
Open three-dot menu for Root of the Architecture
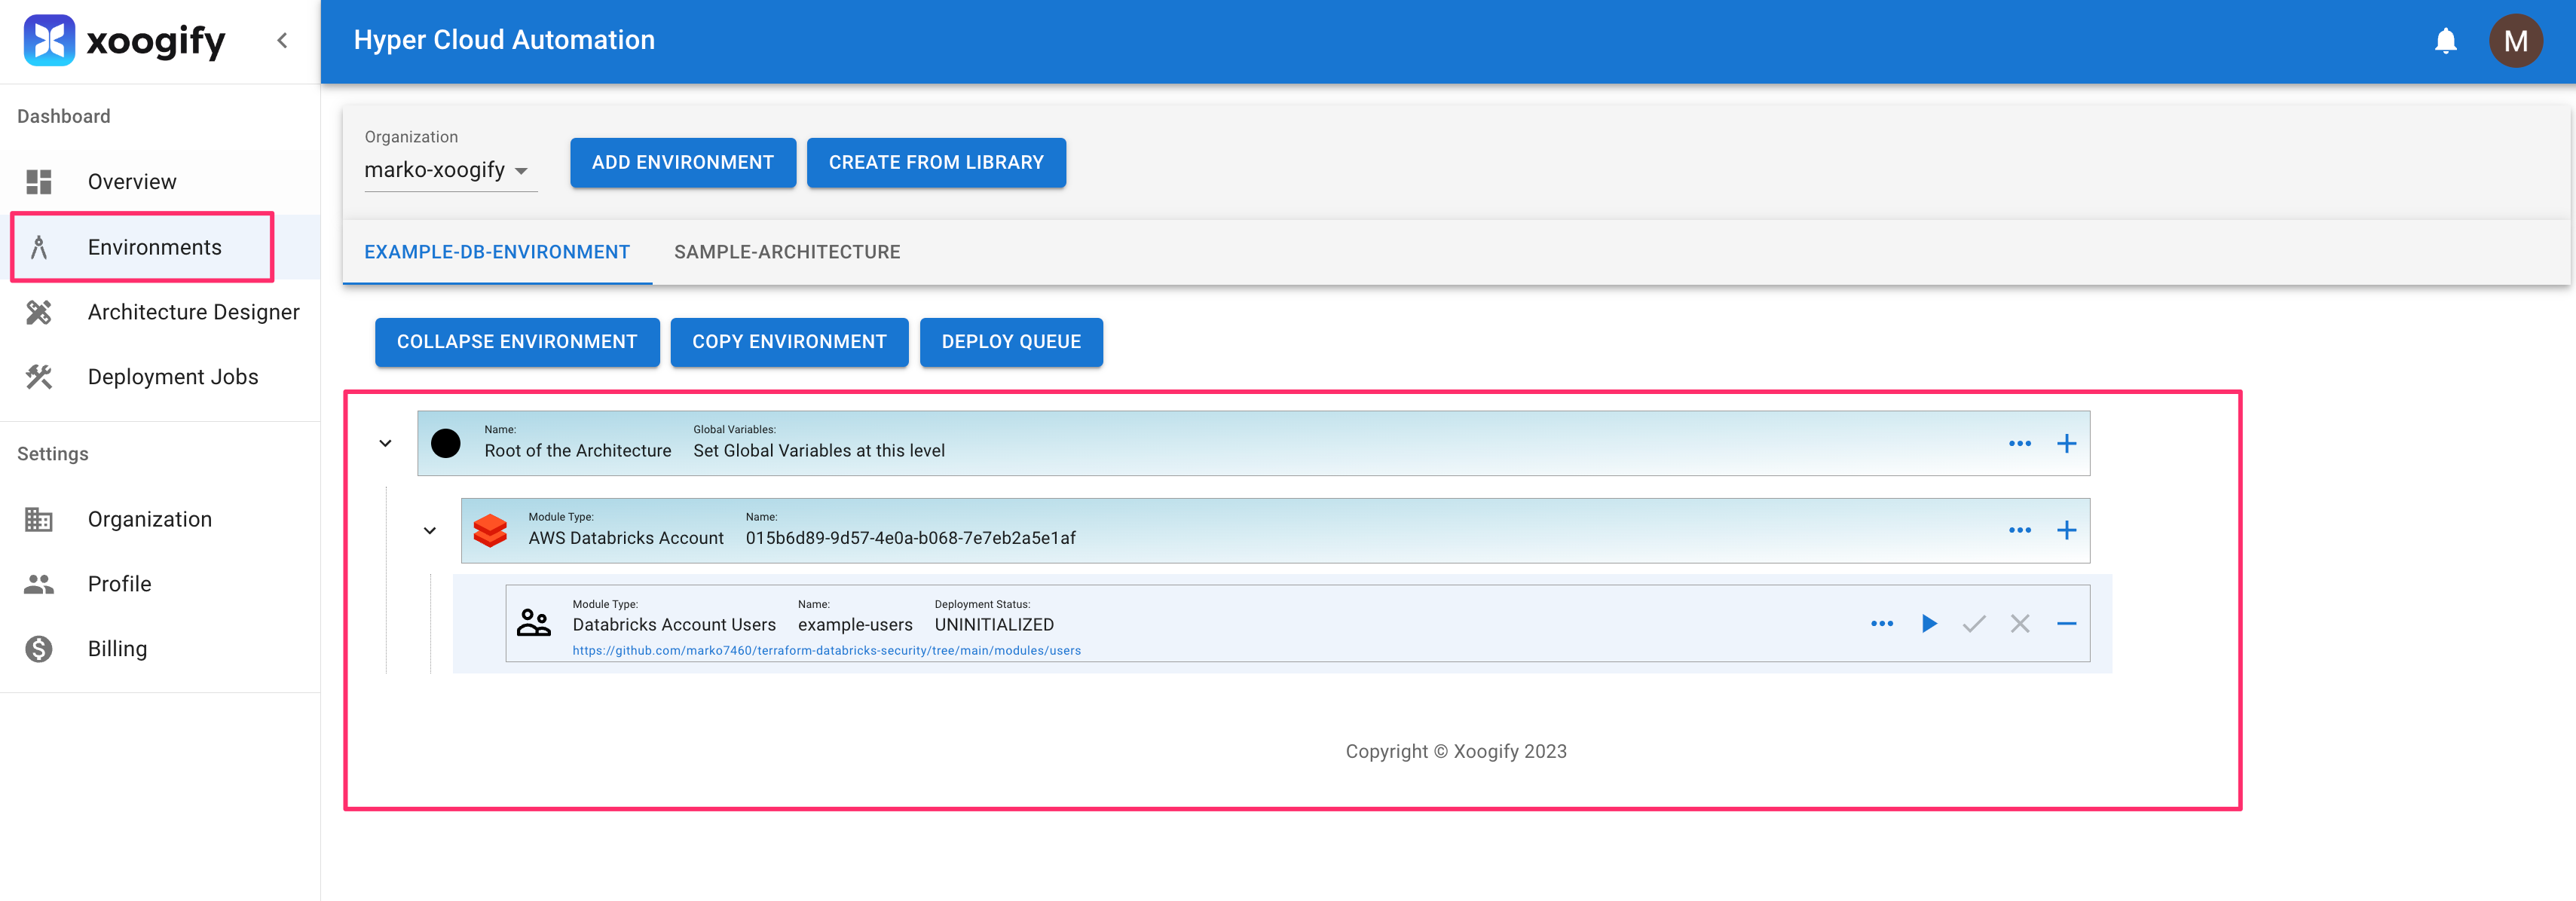(x=2019, y=444)
